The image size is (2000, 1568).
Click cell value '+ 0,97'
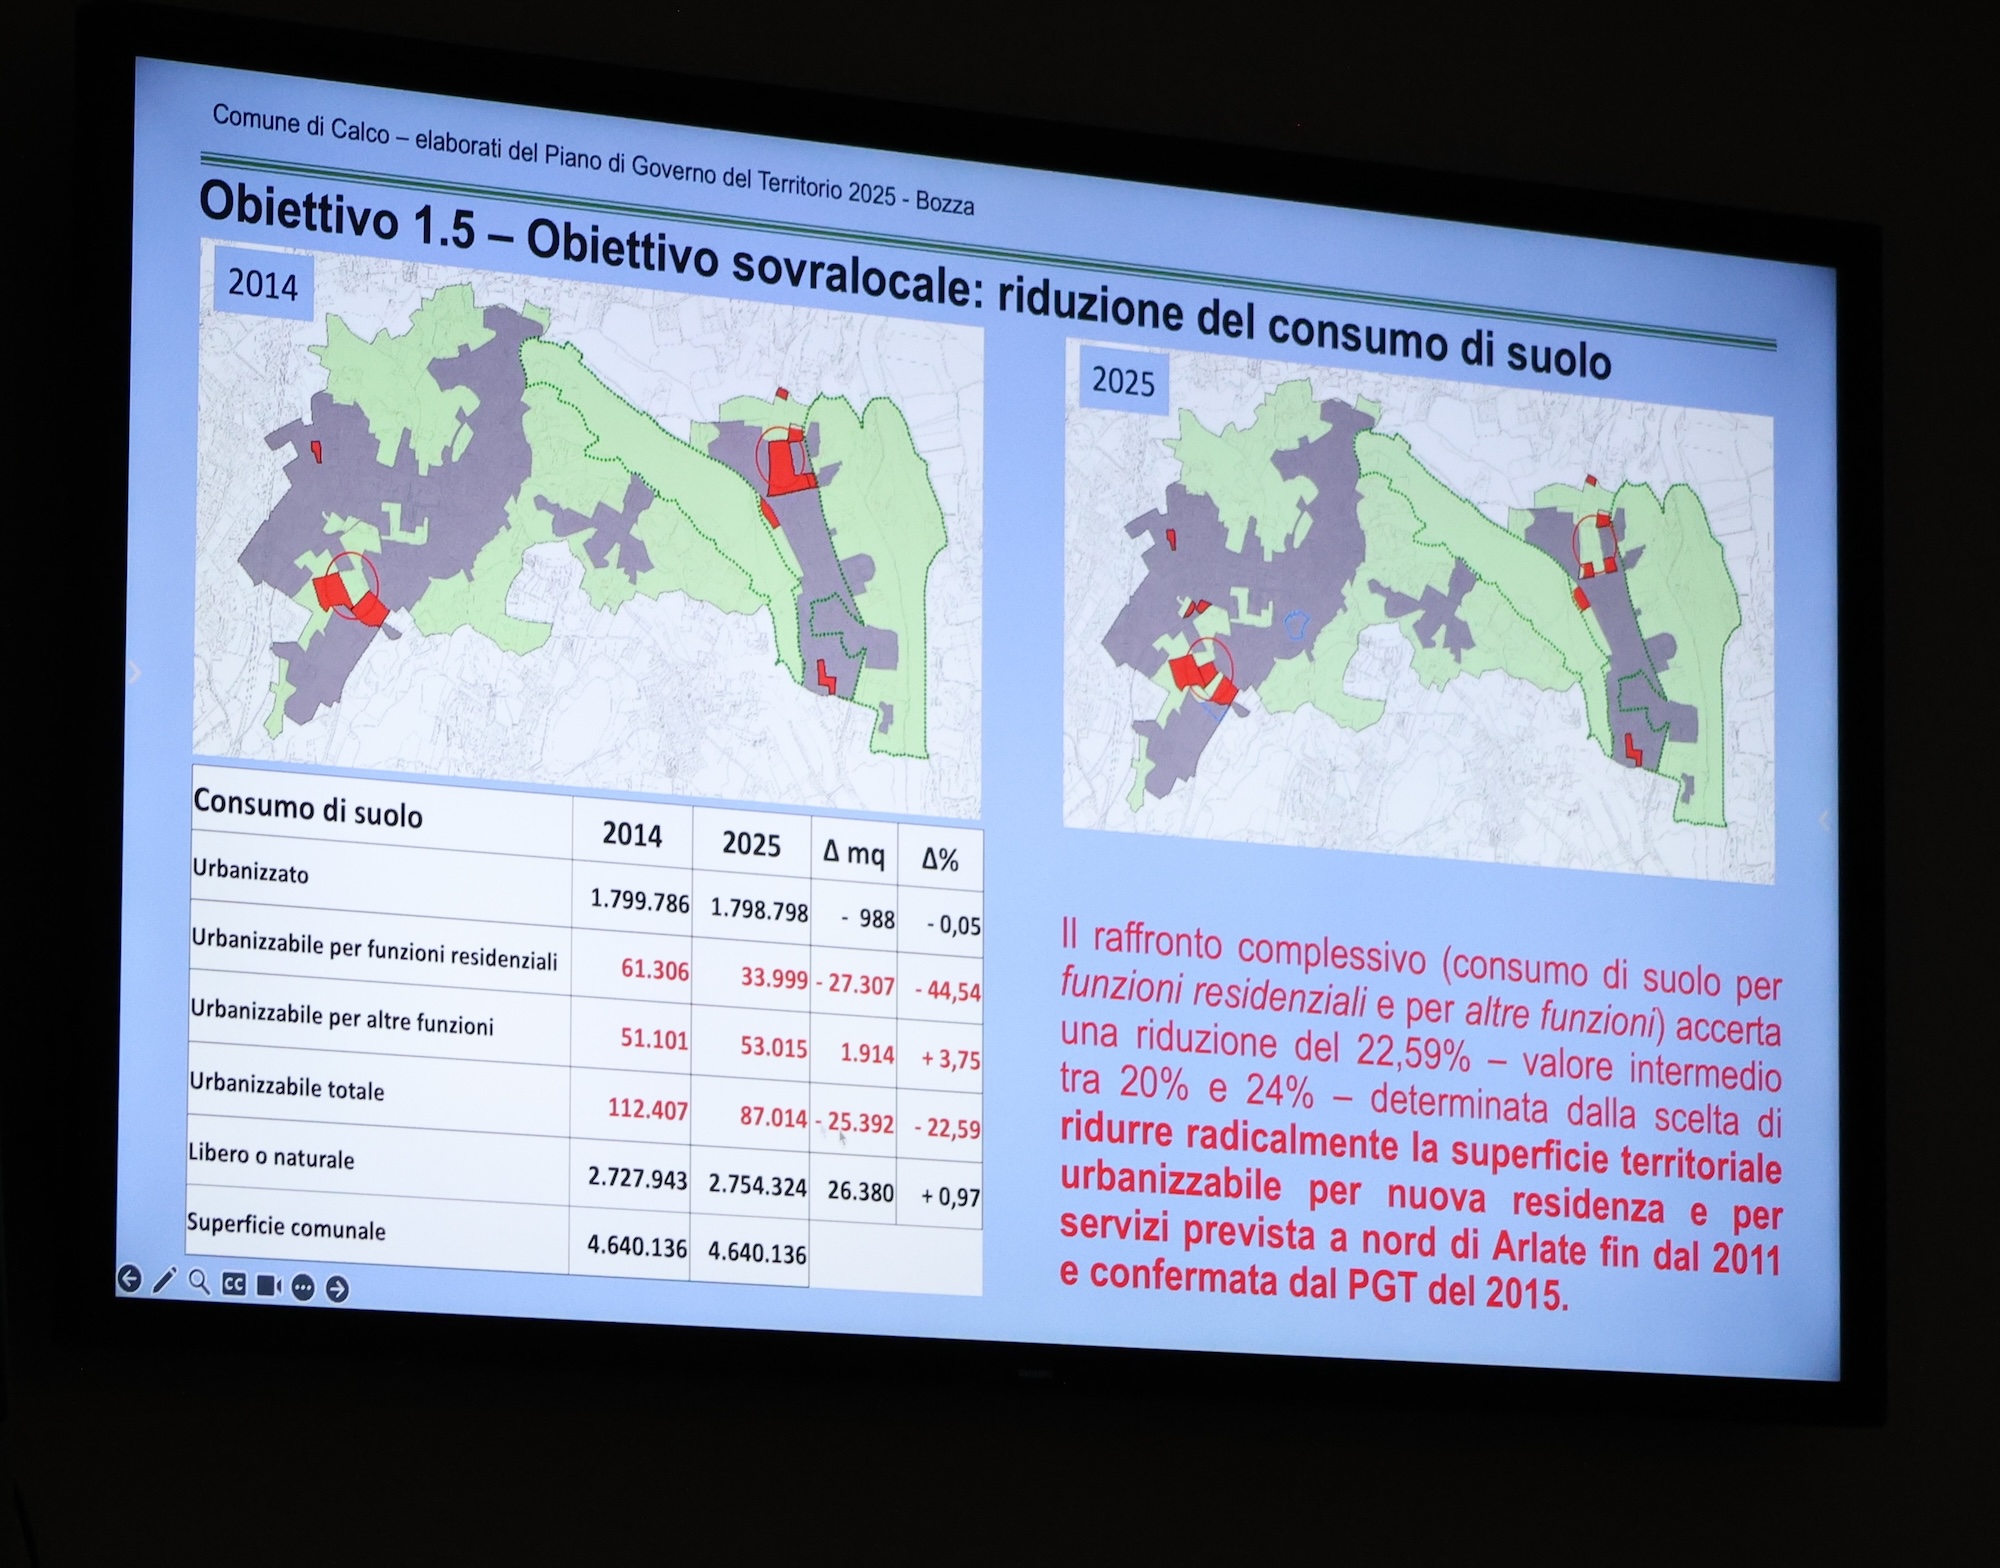[x=950, y=1196]
